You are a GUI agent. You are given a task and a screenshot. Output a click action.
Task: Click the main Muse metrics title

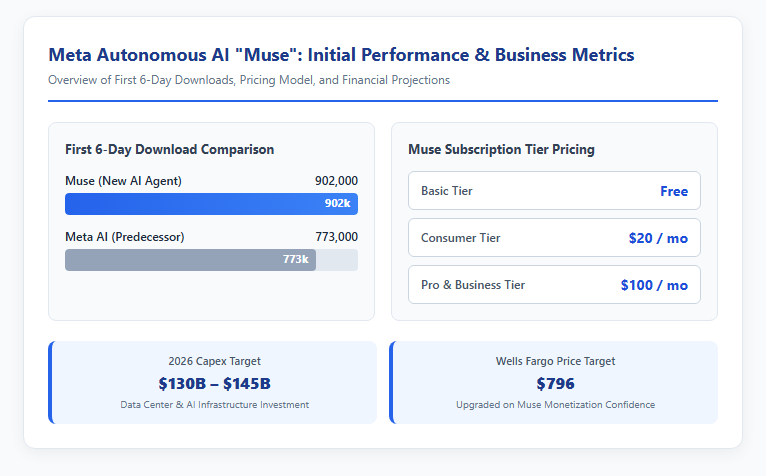point(341,55)
